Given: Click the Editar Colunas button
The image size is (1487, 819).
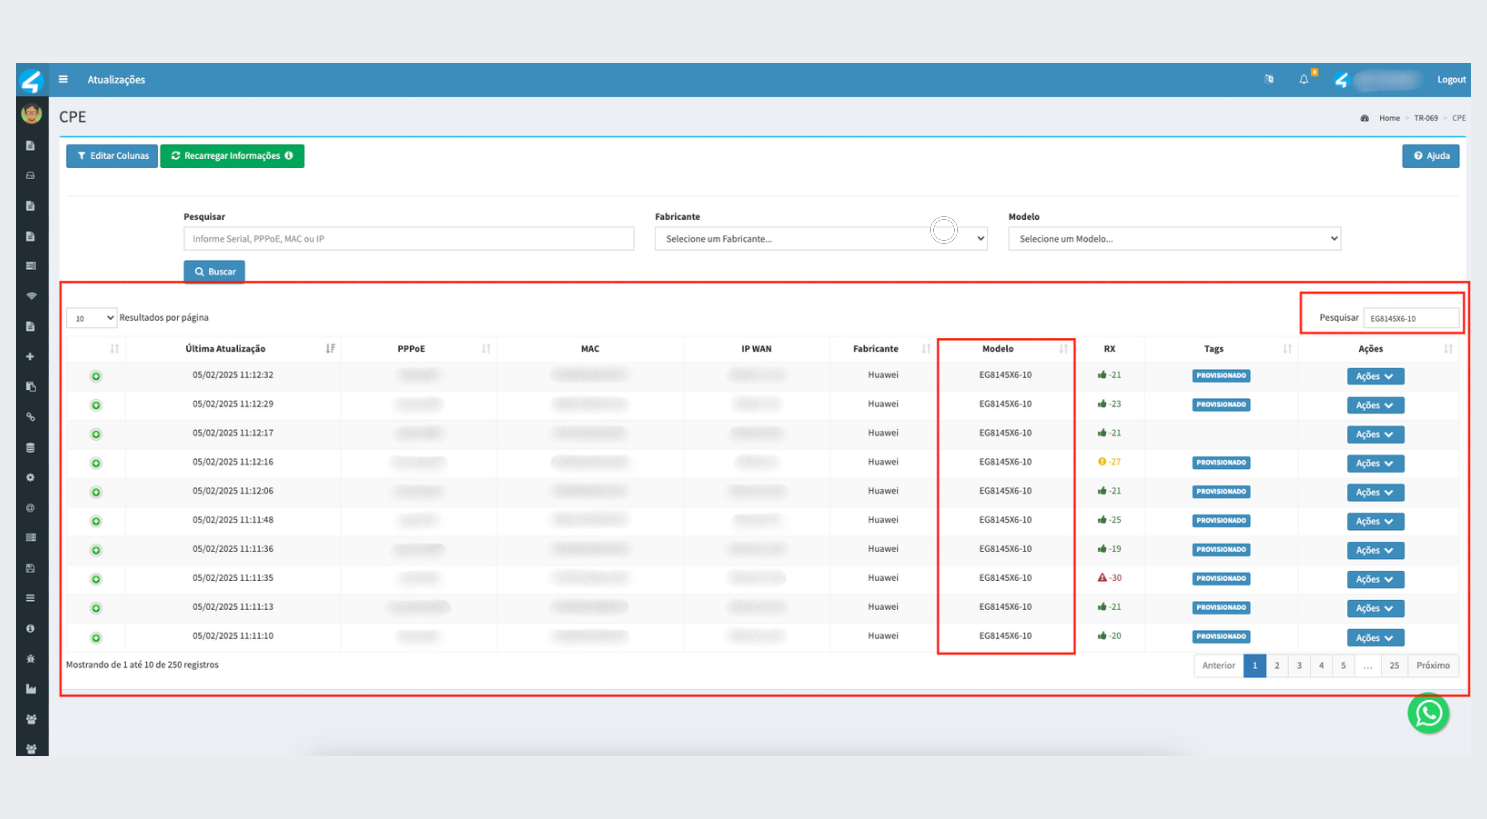Looking at the screenshot, I should coord(112,156).
